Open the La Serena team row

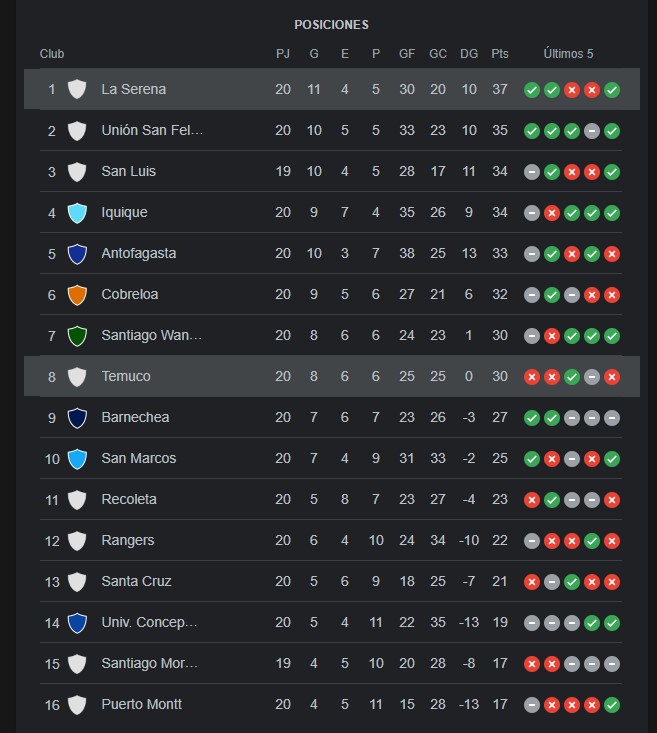point(332,89)
